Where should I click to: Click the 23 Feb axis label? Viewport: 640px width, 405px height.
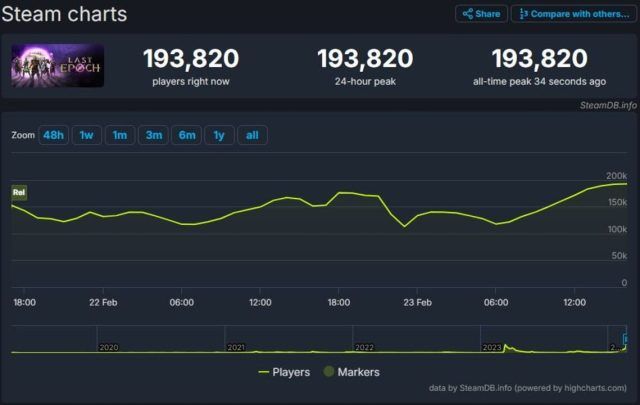(x=417, y=303)
